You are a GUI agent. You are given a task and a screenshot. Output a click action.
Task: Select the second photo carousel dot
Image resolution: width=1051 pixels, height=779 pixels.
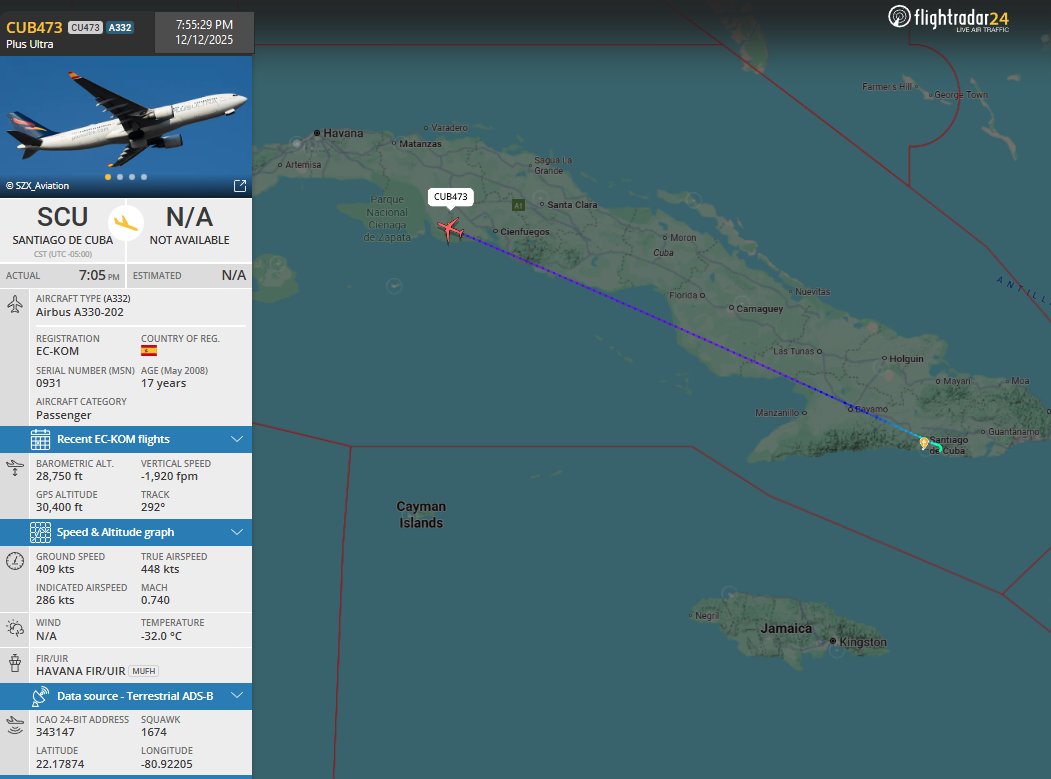click(x=120, y=177)
